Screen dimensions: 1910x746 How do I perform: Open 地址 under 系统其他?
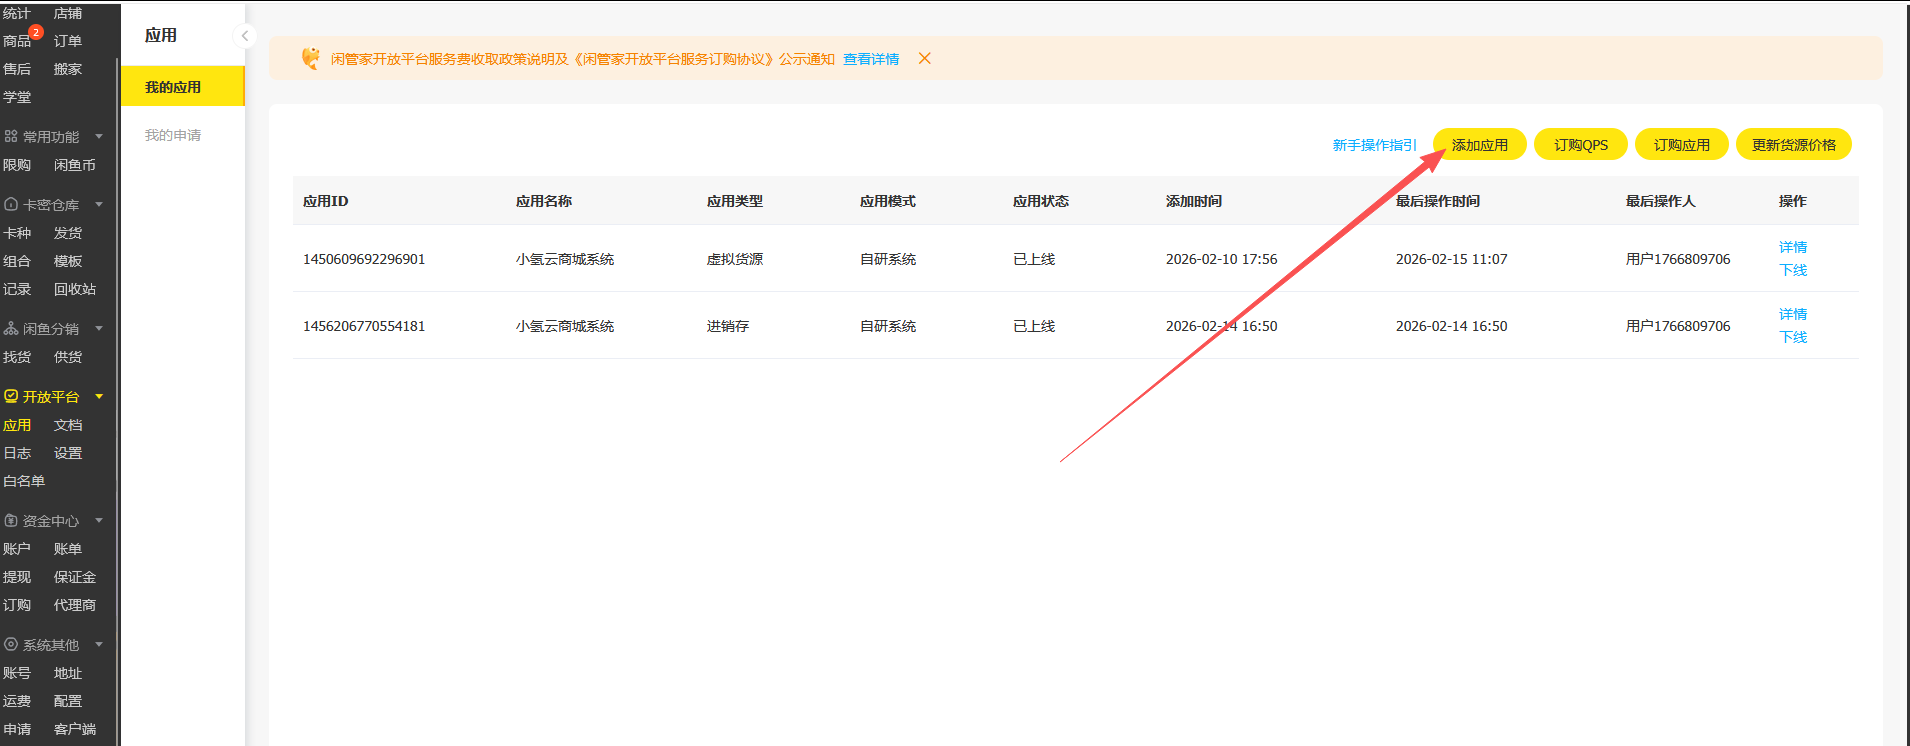68,673
